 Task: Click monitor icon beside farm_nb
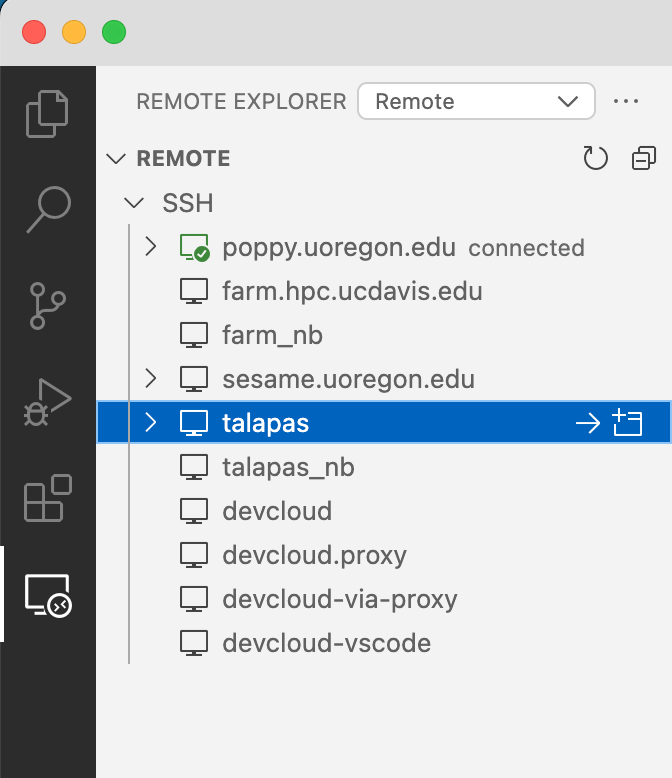[194, 335]
